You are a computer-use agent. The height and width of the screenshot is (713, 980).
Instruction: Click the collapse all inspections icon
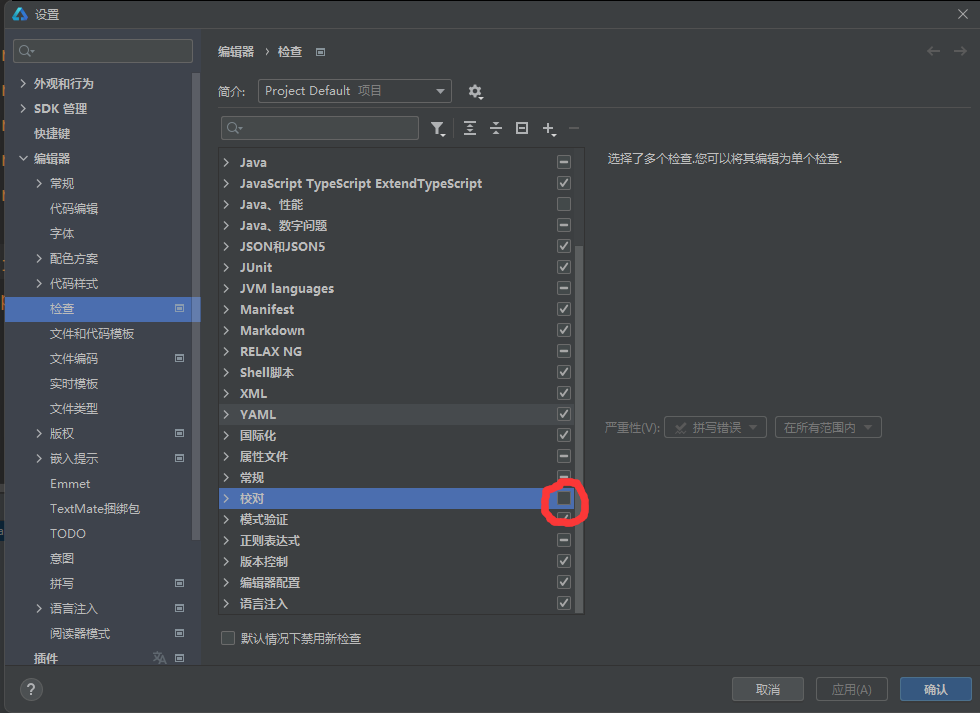(496, 128)
